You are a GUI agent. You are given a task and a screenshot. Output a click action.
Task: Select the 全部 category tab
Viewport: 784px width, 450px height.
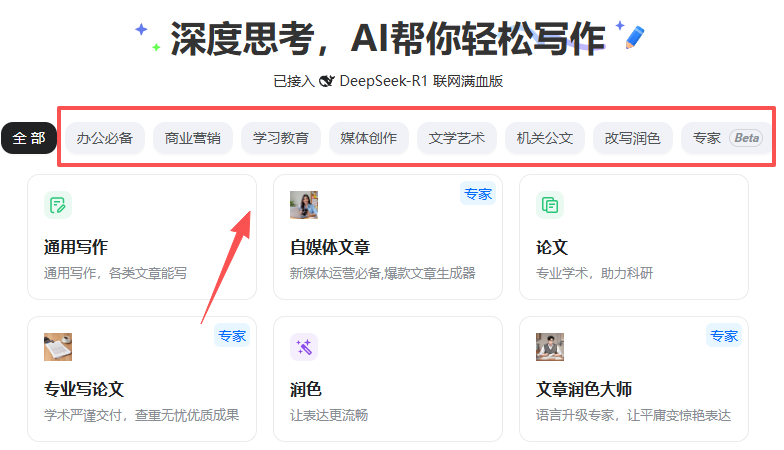coord(29,138)
